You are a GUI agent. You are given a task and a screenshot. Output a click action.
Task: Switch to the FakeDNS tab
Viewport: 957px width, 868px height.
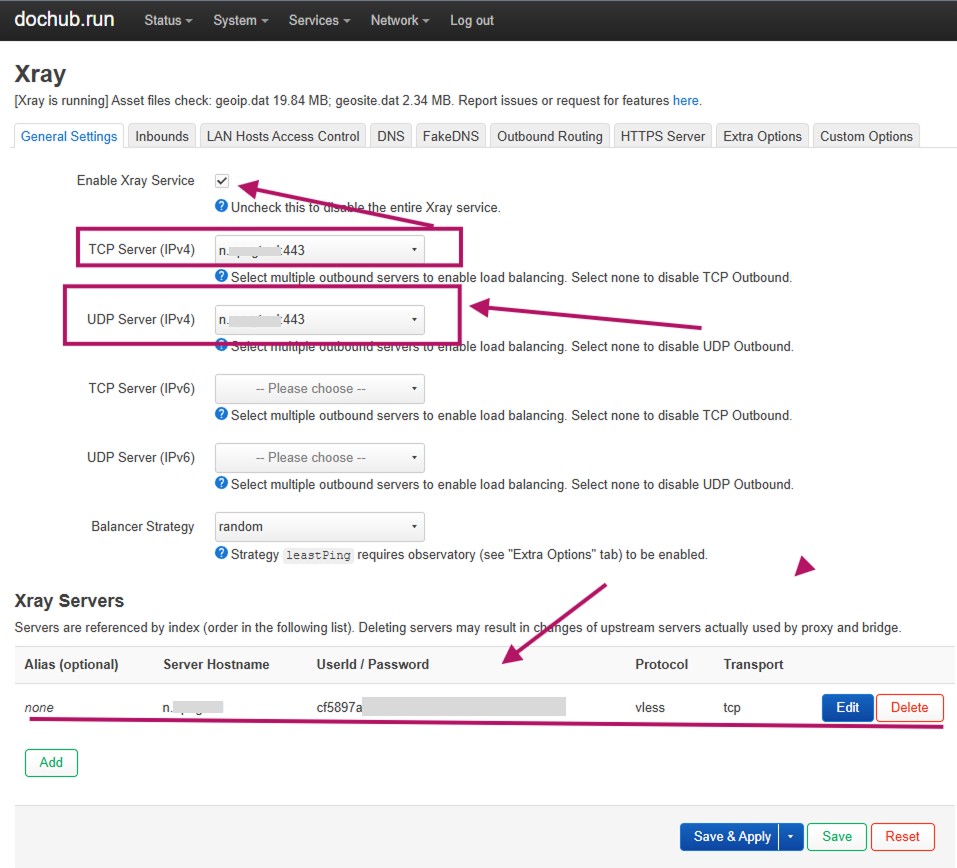click(x=450, y=136)
